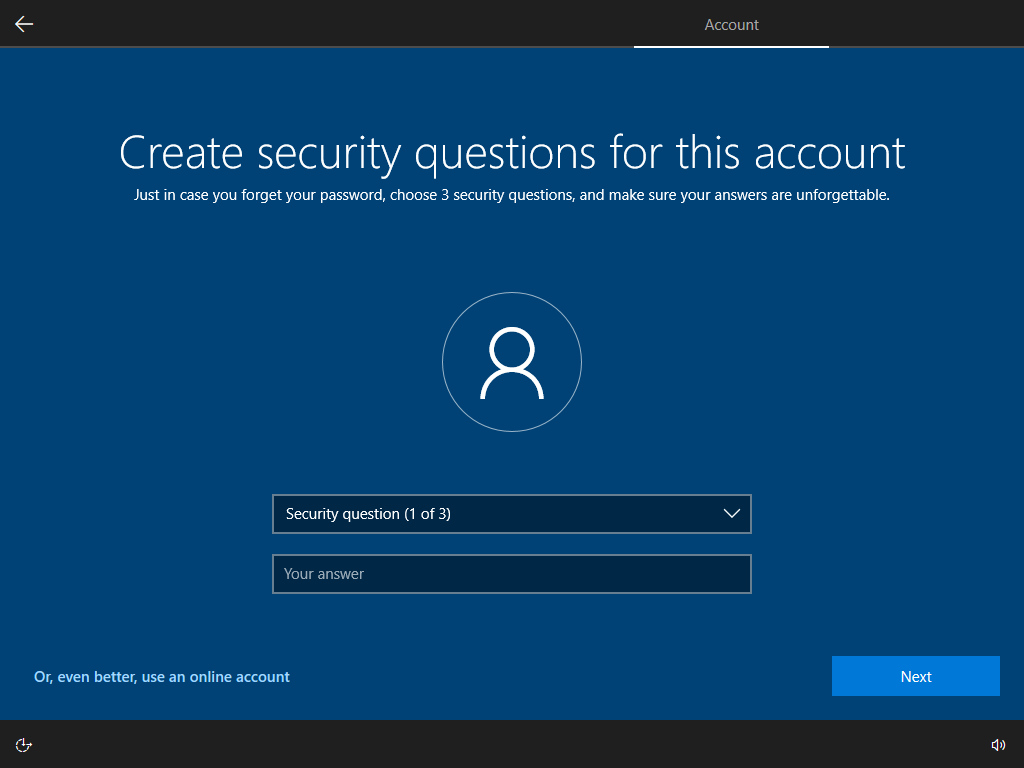This screenshot has height=768, width=1024.
Task: Click the Next button
Action: (x=916, y=676)
